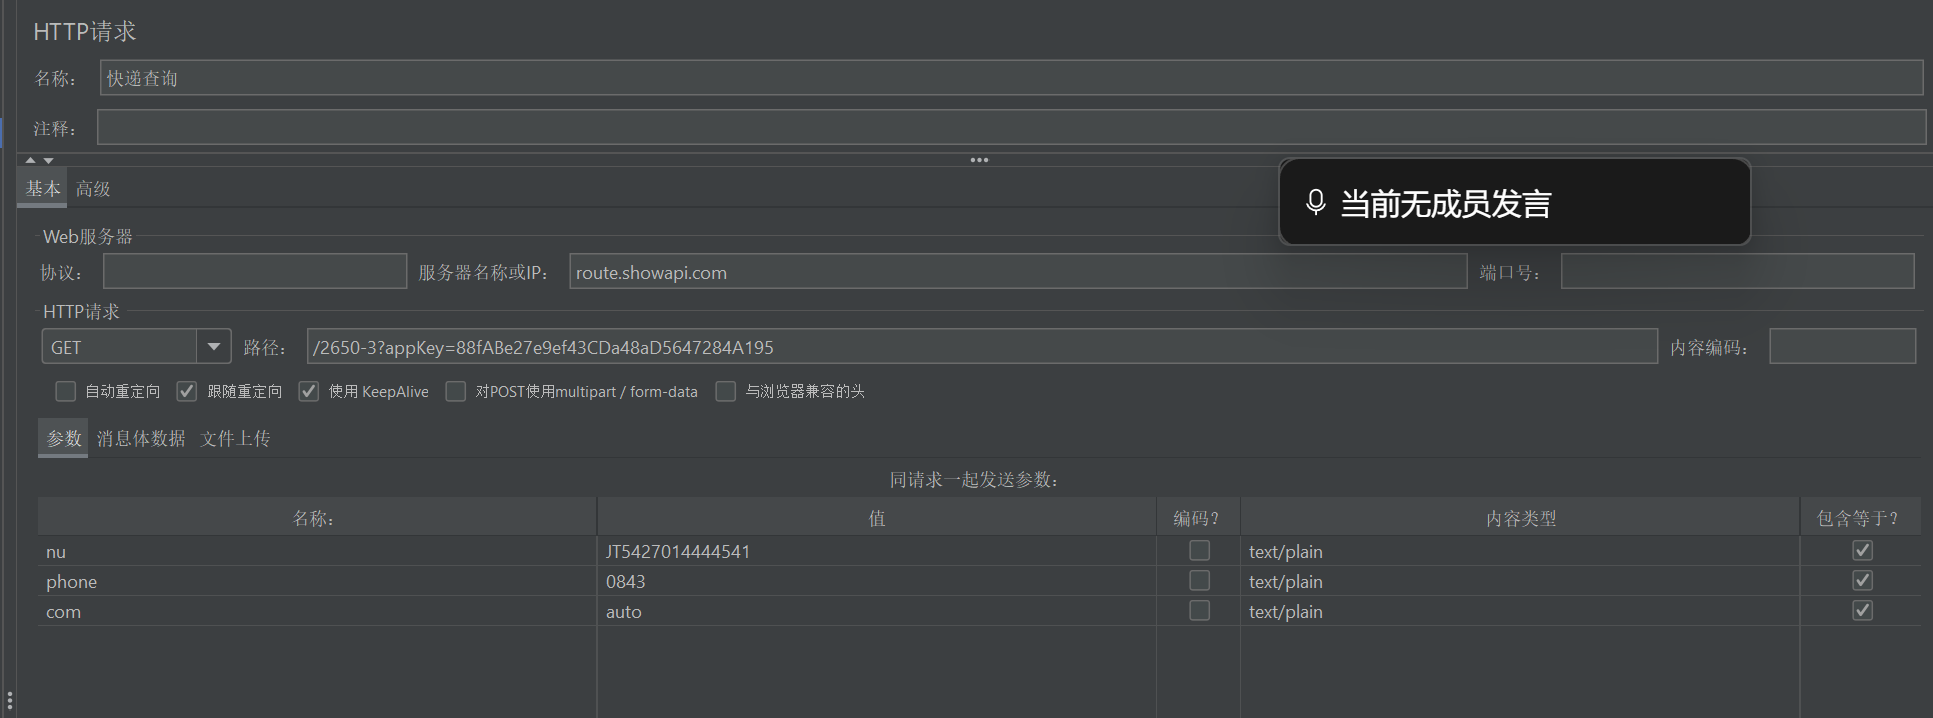Click the 服务器名称或IP field
This screenshot has height=718, width=1933.
(1018, 271)
